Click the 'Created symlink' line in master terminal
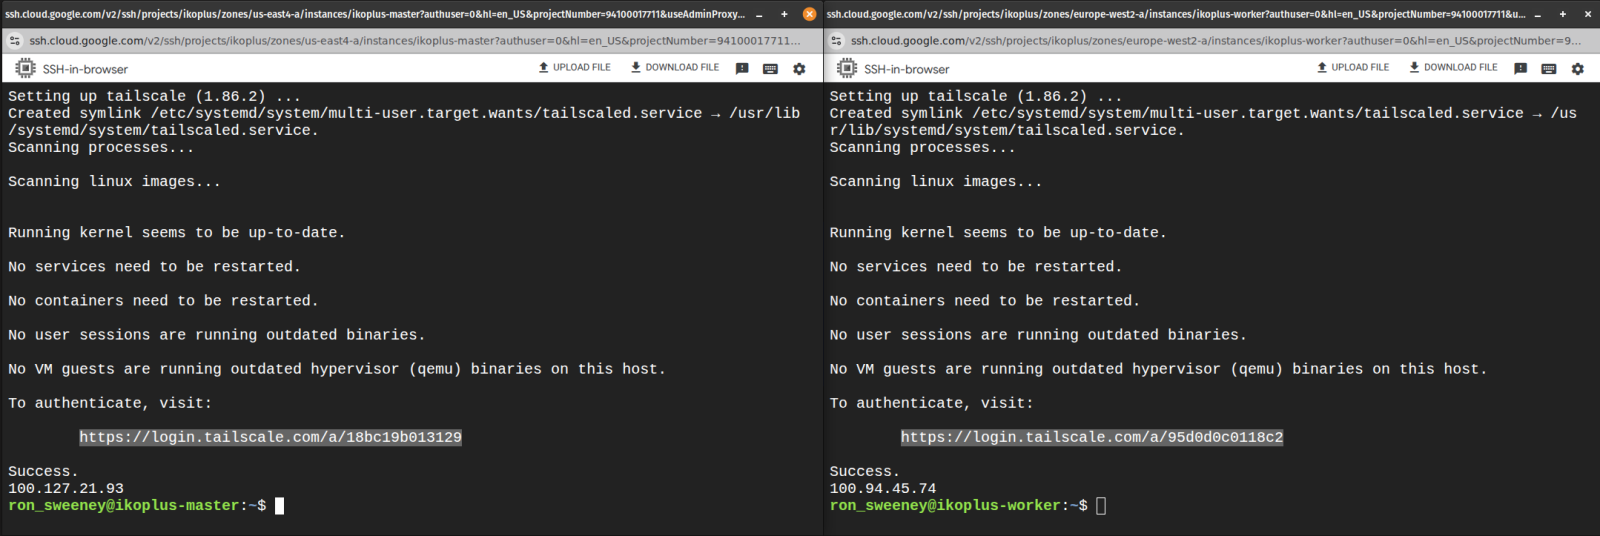Image resolution: width=1600 pixels, height=536 pixels. pos(404,113)
